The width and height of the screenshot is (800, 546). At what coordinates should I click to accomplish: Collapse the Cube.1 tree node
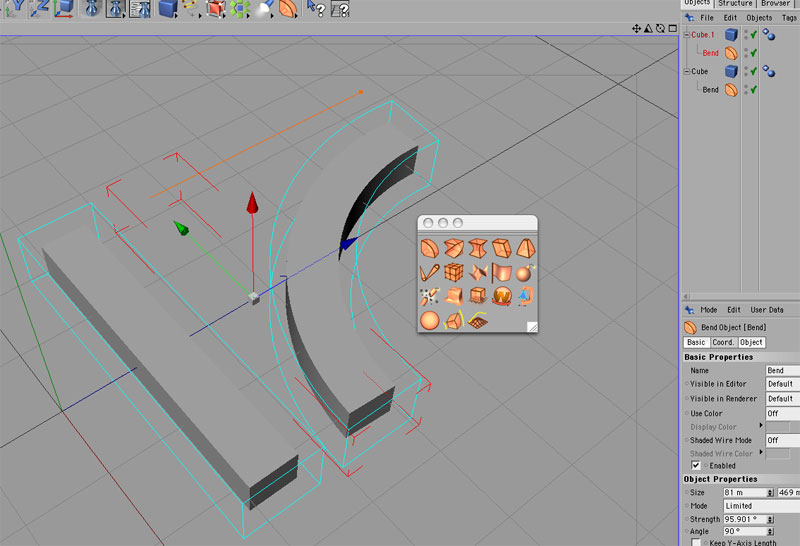coord(686,35)
